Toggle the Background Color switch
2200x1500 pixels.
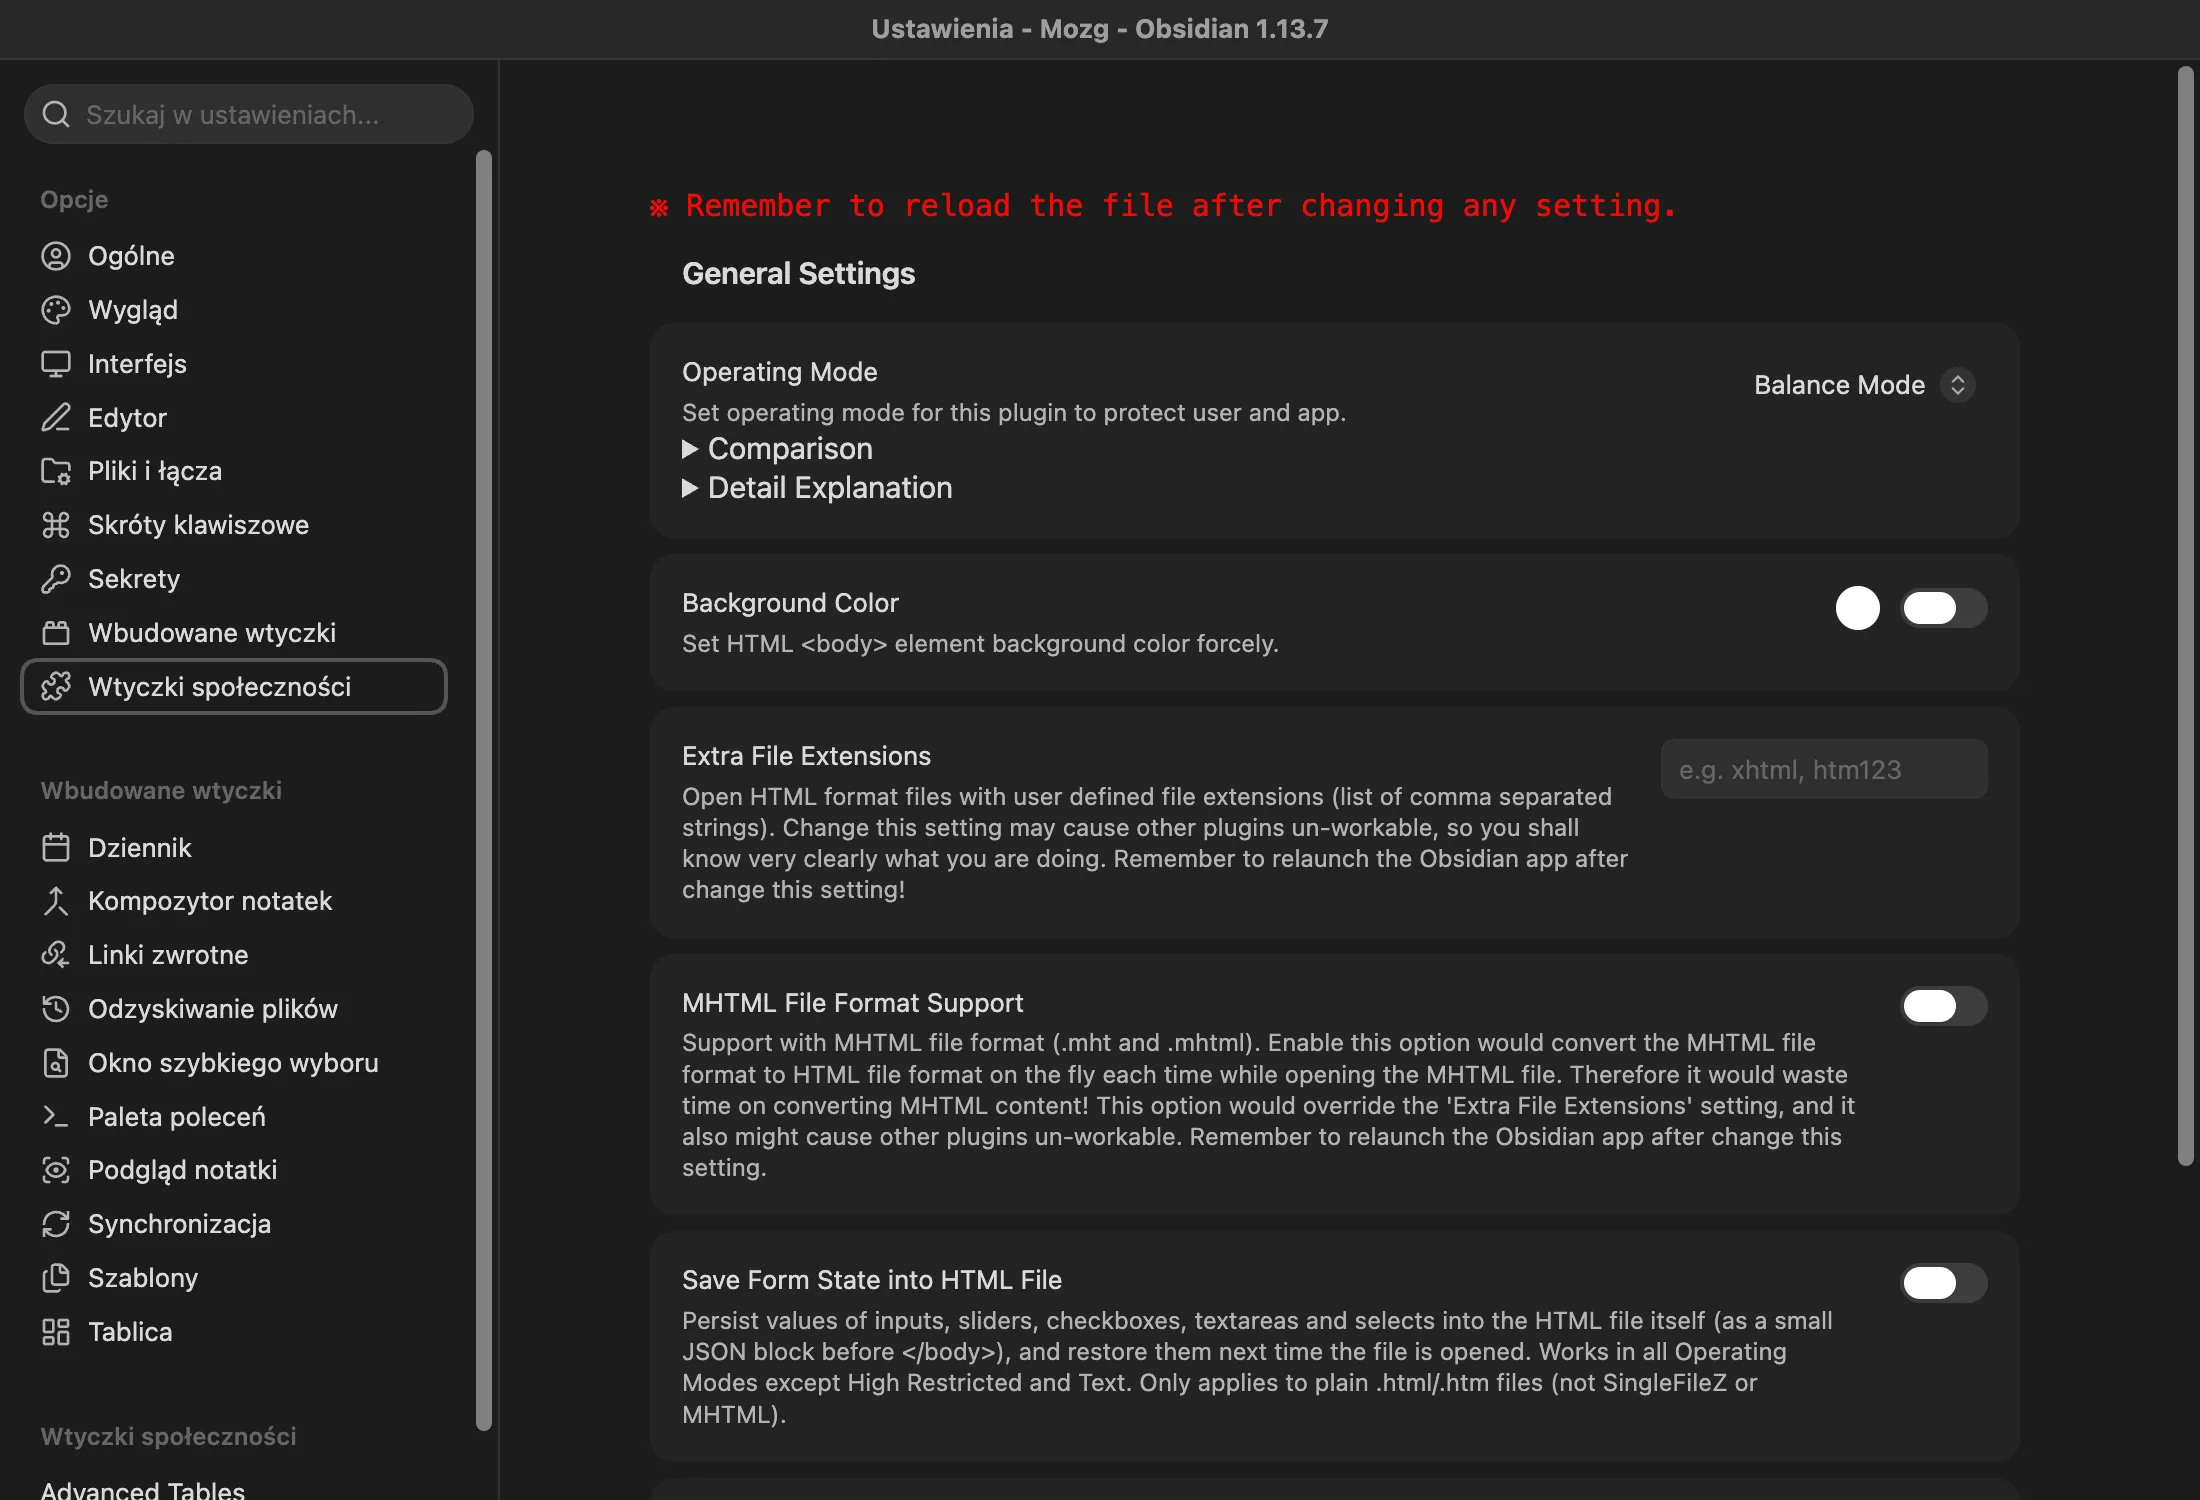(x=1943, y=608)
